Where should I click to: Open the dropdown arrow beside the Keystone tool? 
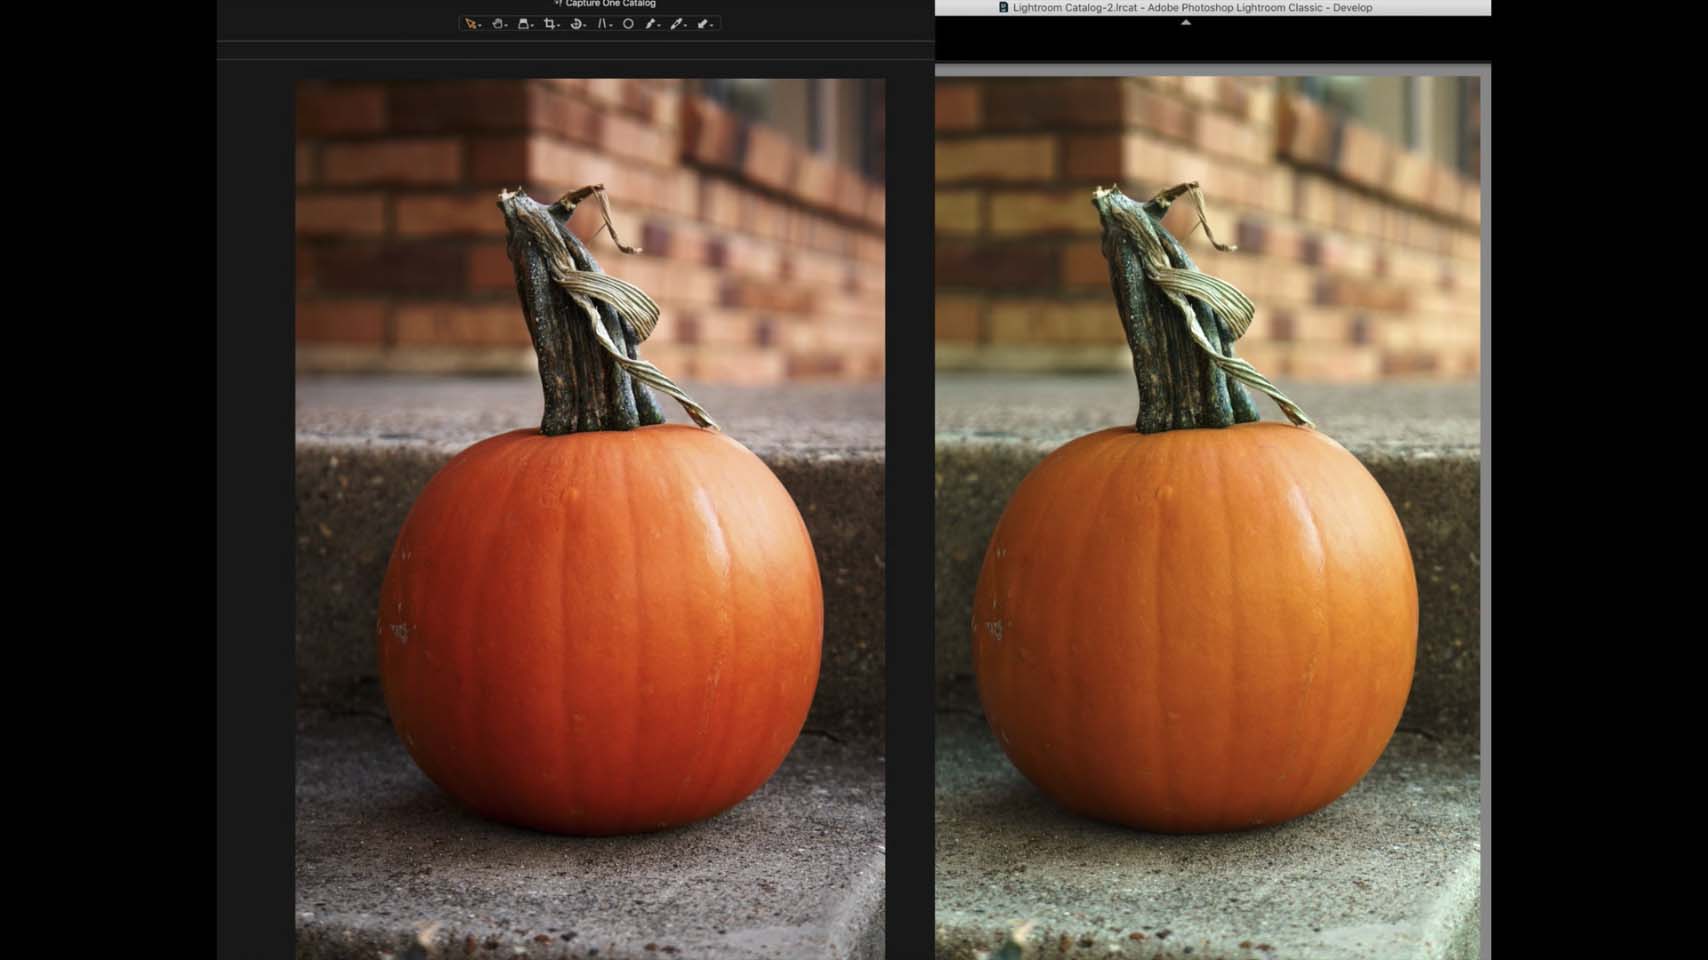pyautogui.click(x=610, y=26)
